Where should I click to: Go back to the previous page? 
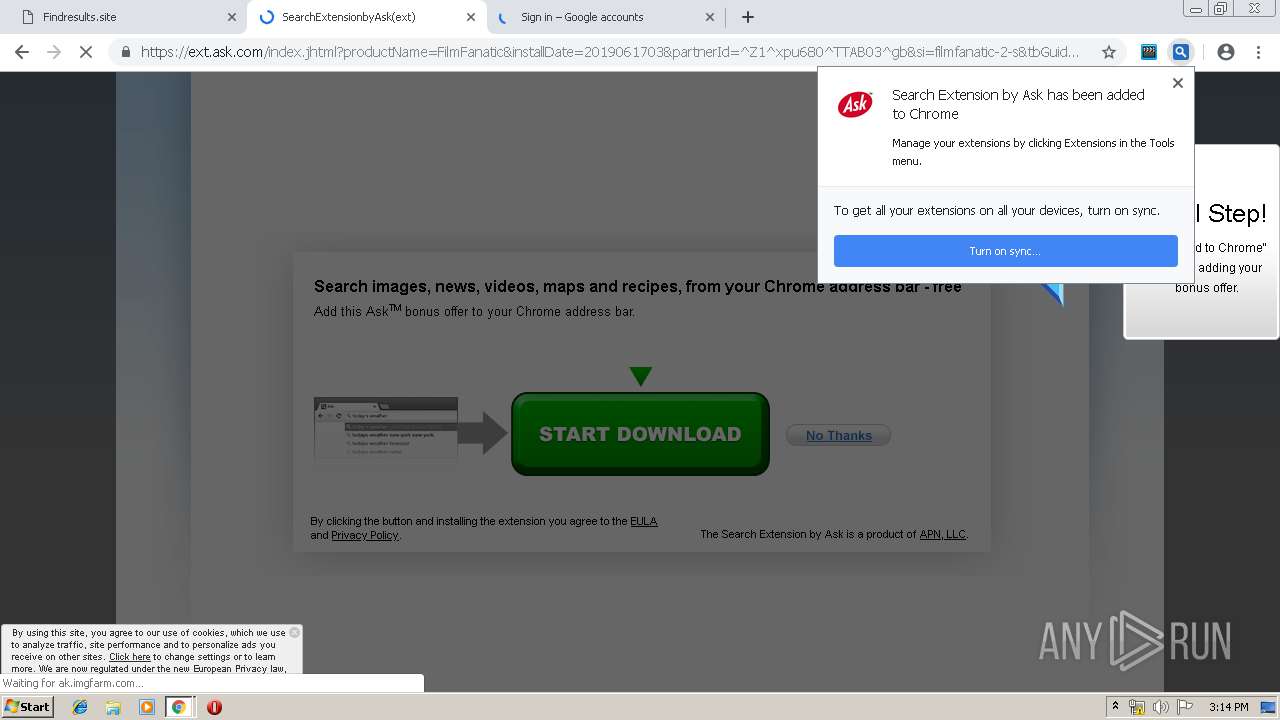click(x=22, y=52)
